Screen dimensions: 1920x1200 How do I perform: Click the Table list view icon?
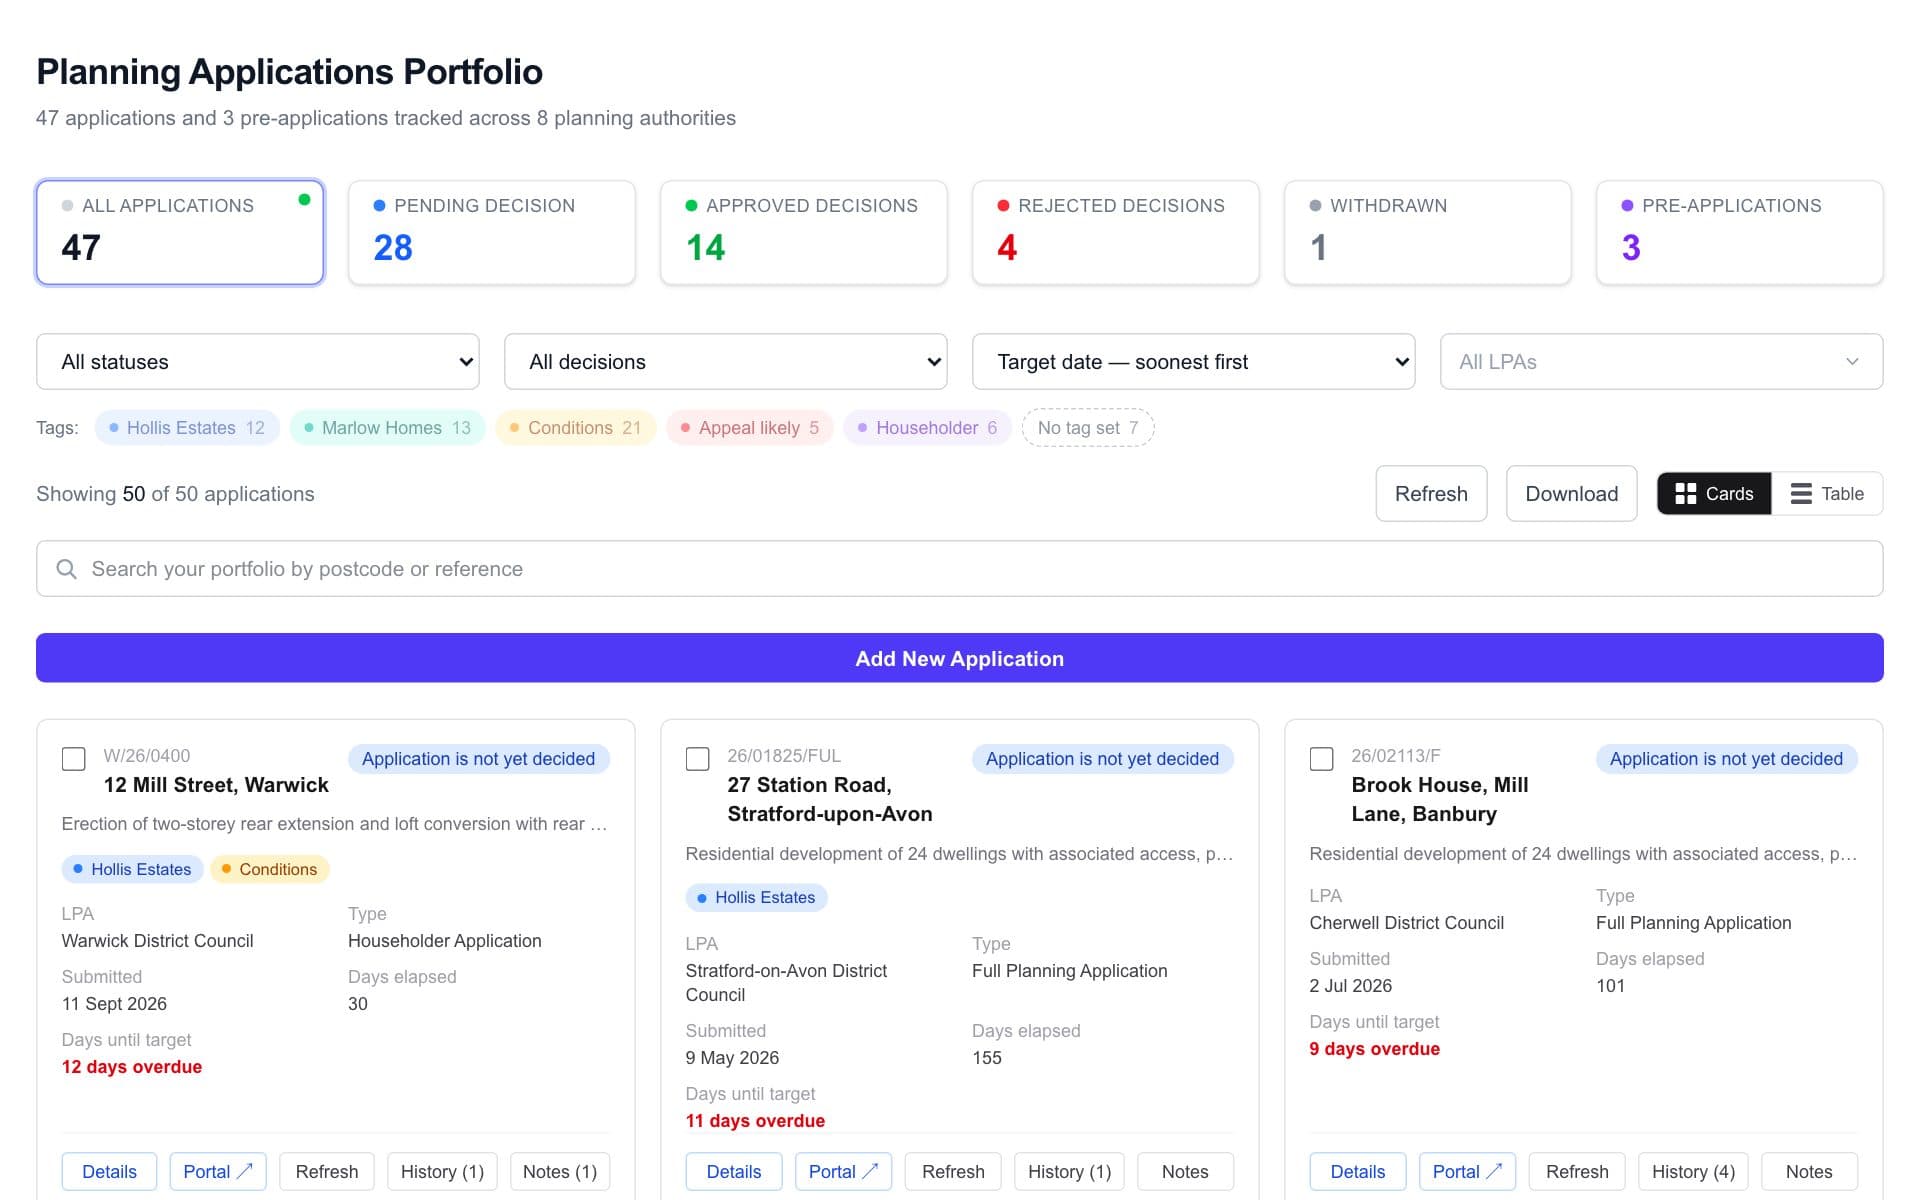coord(1800,494)
